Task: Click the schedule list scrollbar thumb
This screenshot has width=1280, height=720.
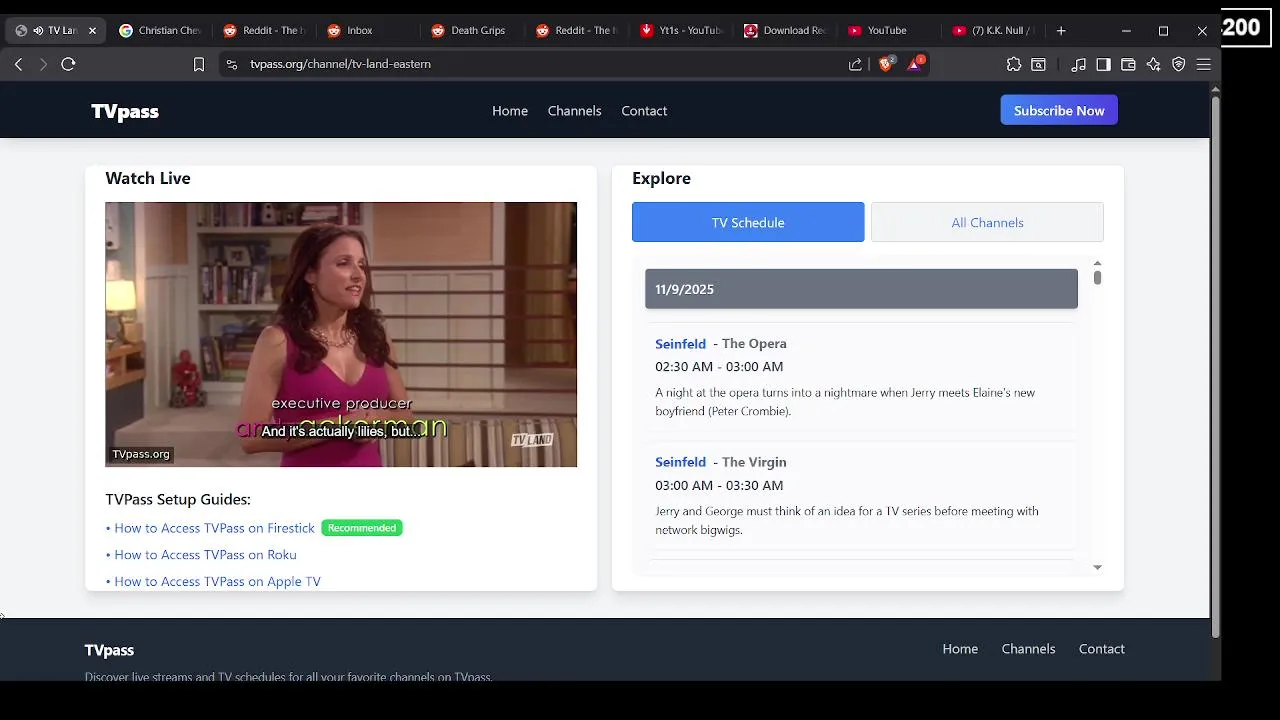Action: (1097, 277)
